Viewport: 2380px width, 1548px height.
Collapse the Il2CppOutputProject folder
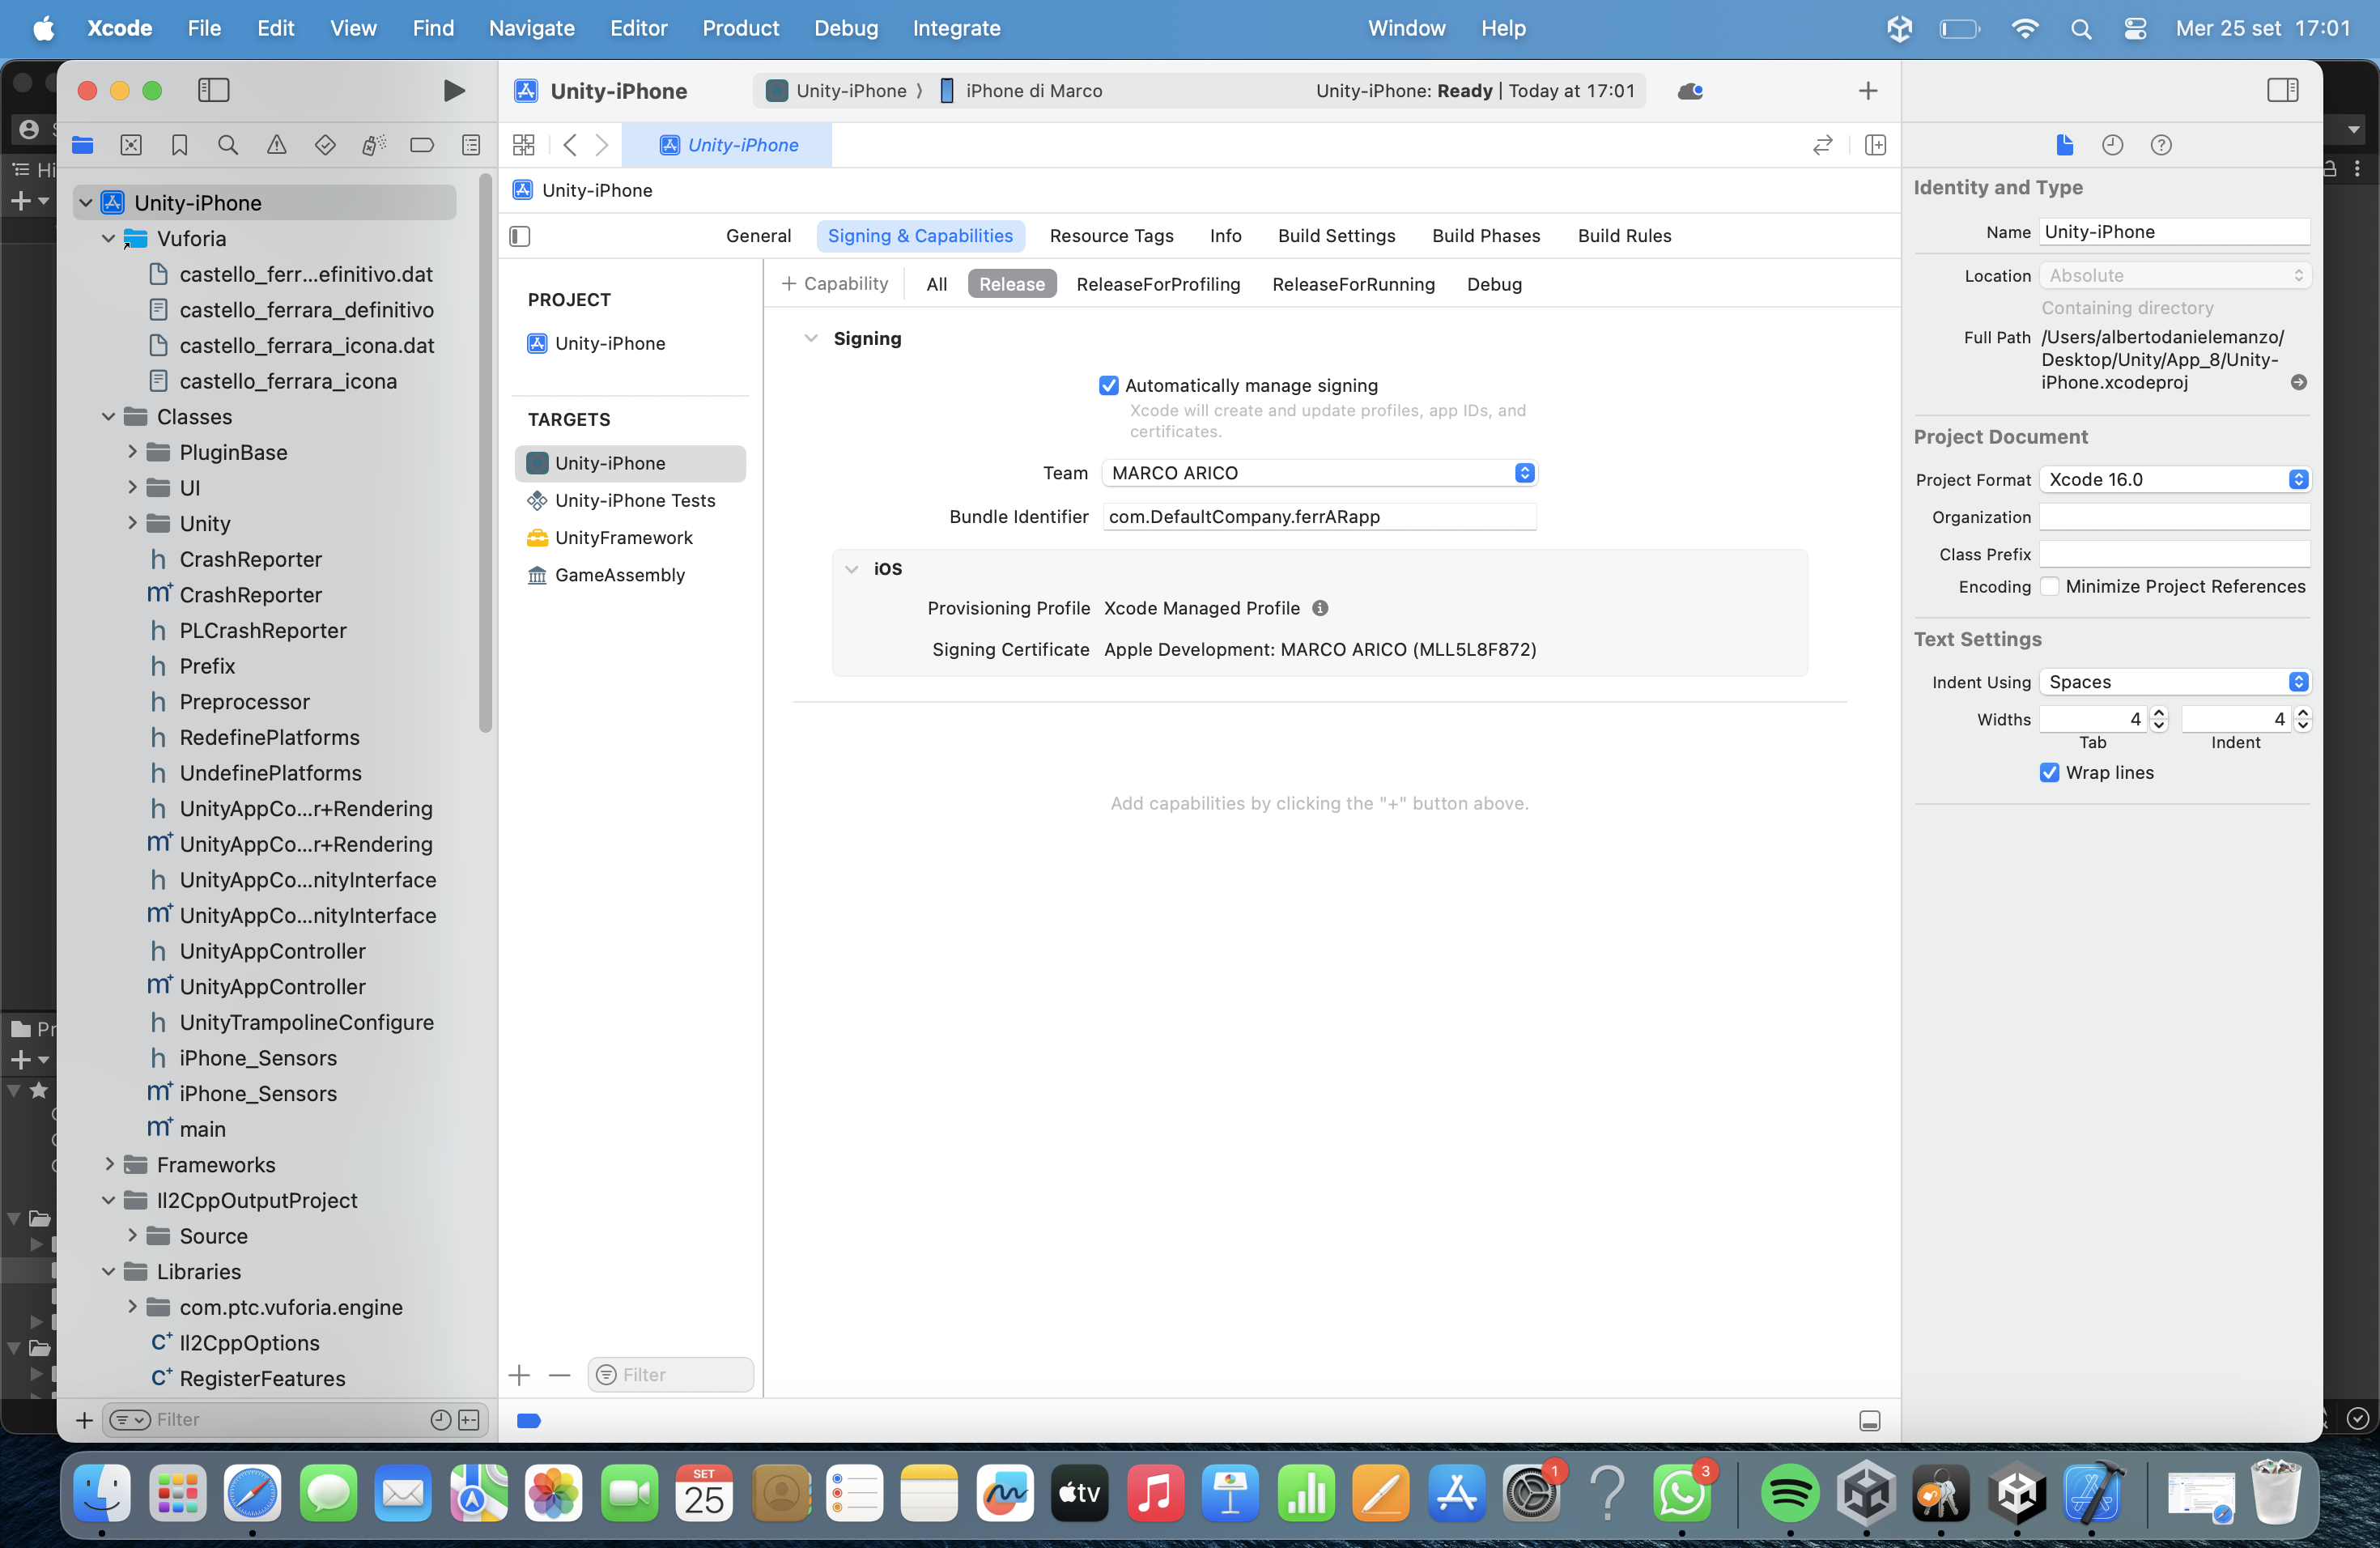[108, 1200]
